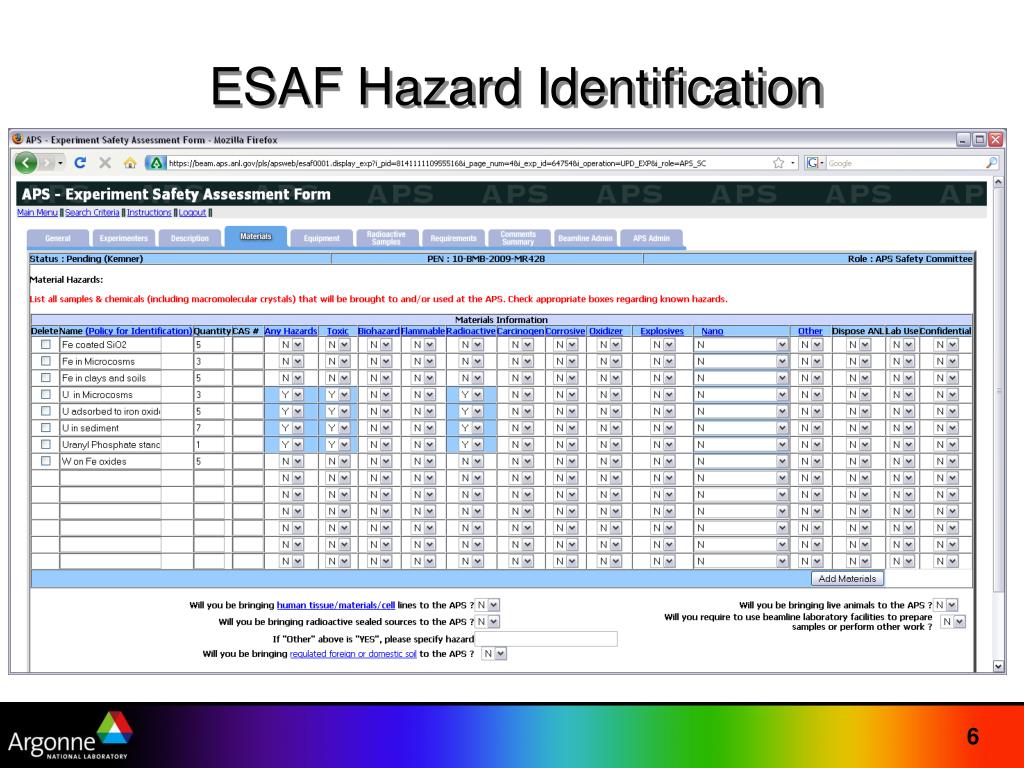Click the CAS # field for W on Fe oxides
Viewport: 1024px width, 768px height.
[248, 461]
